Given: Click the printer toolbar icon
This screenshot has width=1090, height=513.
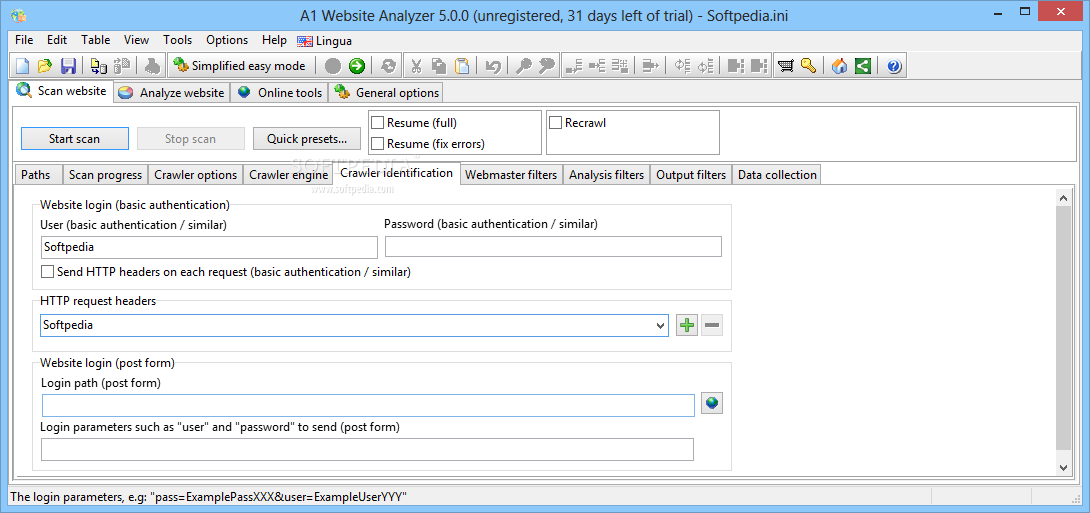Looking at the screenshot, I should tap(153, 66).
